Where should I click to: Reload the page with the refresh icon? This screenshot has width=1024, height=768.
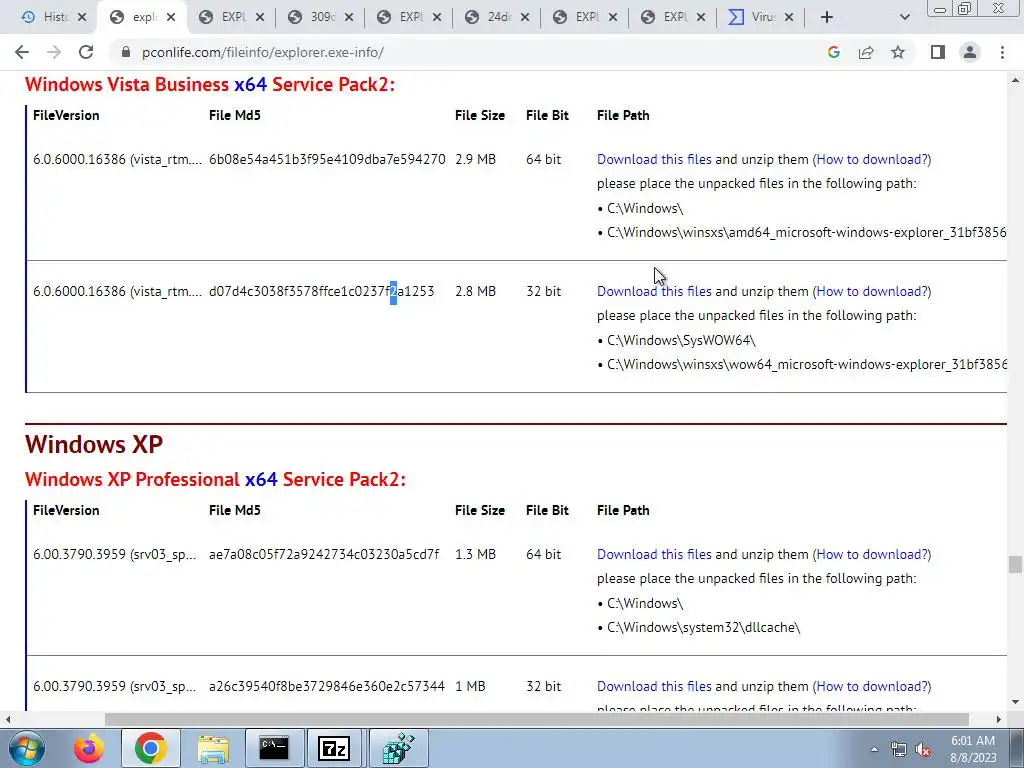pos(86,52)
